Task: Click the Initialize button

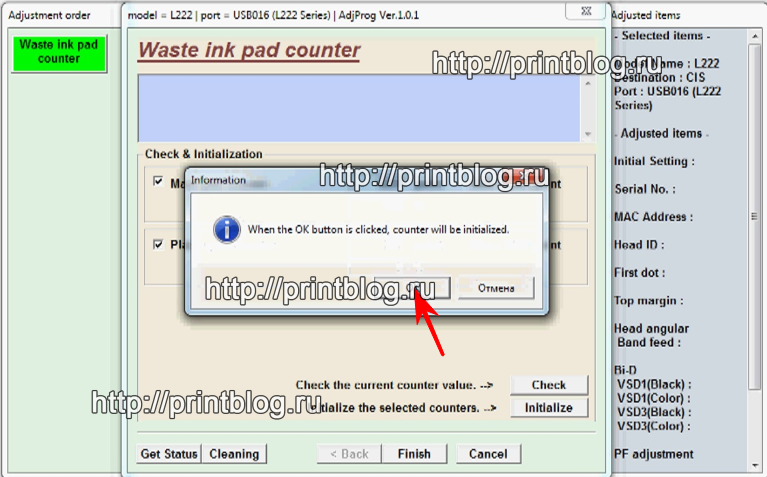Action: coord(549,408)
